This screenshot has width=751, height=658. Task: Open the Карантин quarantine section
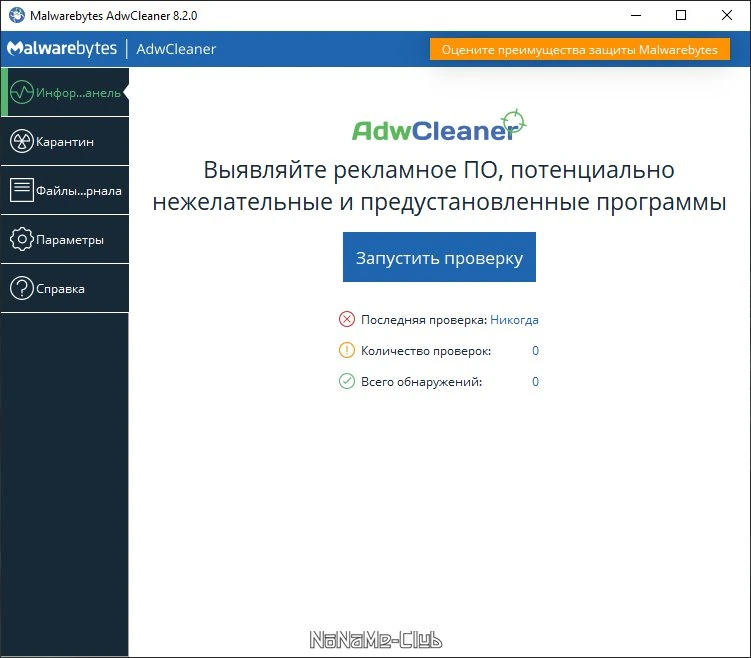[65, 141]
